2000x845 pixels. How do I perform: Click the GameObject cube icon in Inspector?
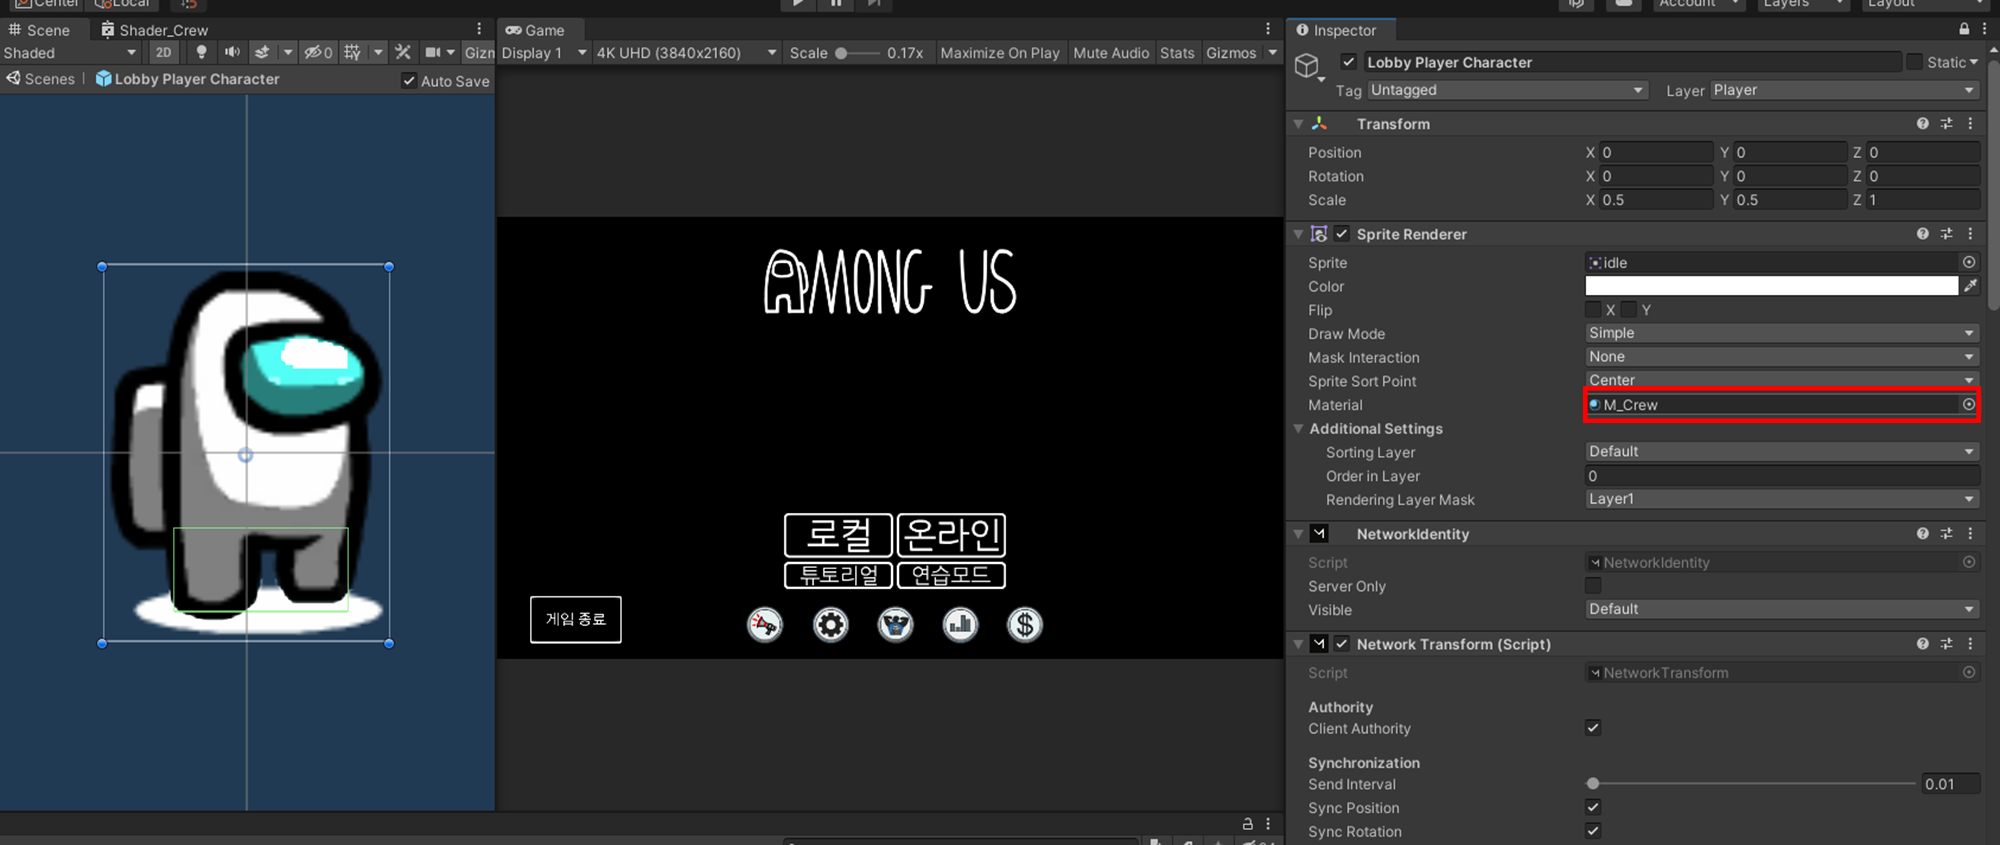click(x=1307, y=67)
